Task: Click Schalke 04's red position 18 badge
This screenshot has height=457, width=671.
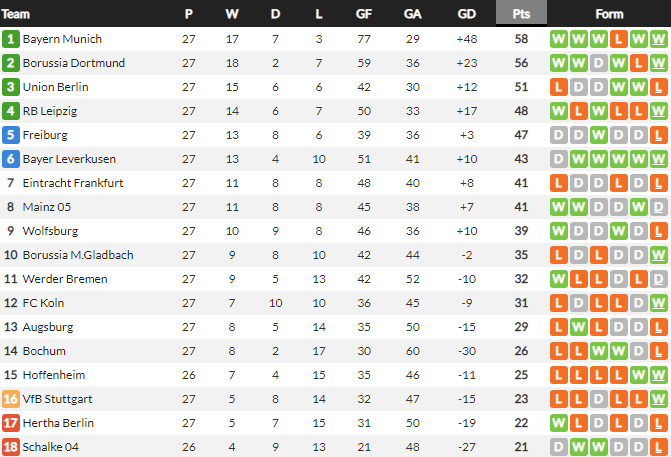Action: pos(11,447)
